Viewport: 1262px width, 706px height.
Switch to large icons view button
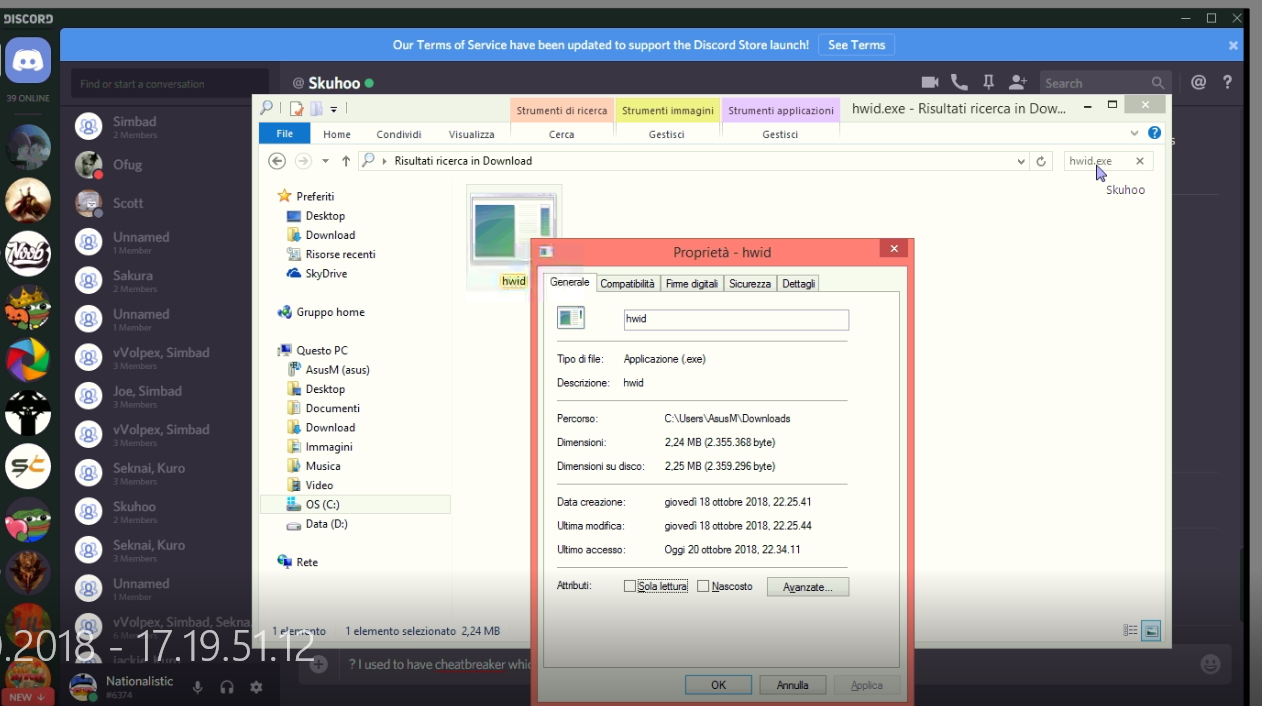coord(1151,630)
